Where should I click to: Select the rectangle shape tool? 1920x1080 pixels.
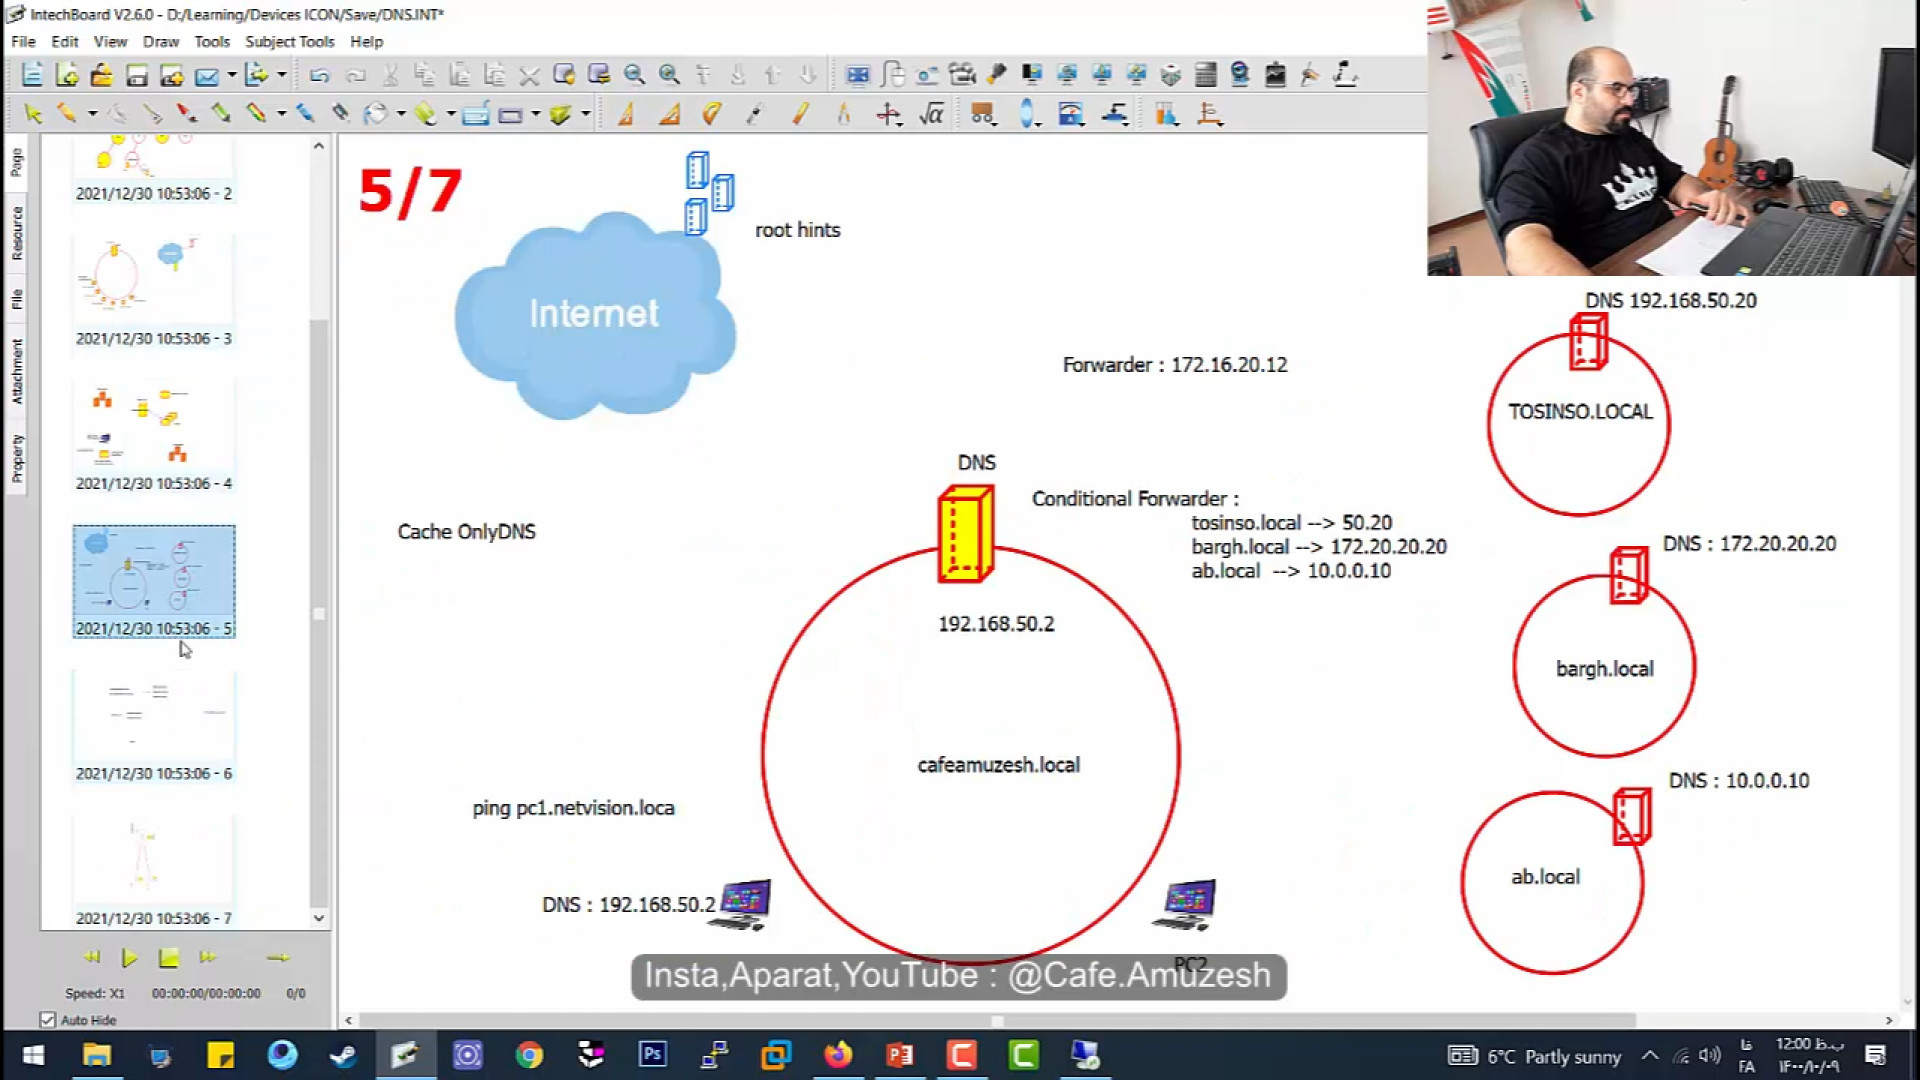[510, 115]
